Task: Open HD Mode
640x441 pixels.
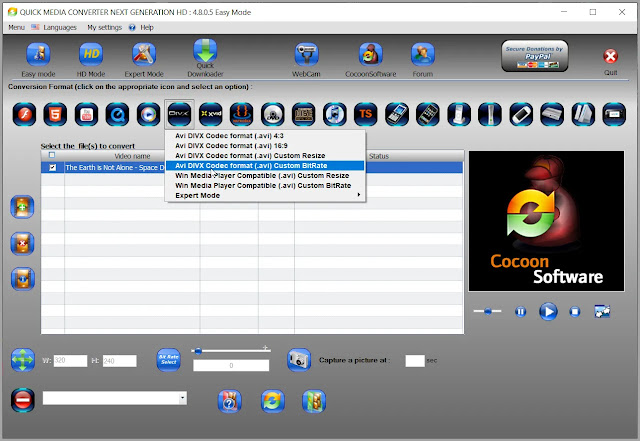Action: click(91, 54)
